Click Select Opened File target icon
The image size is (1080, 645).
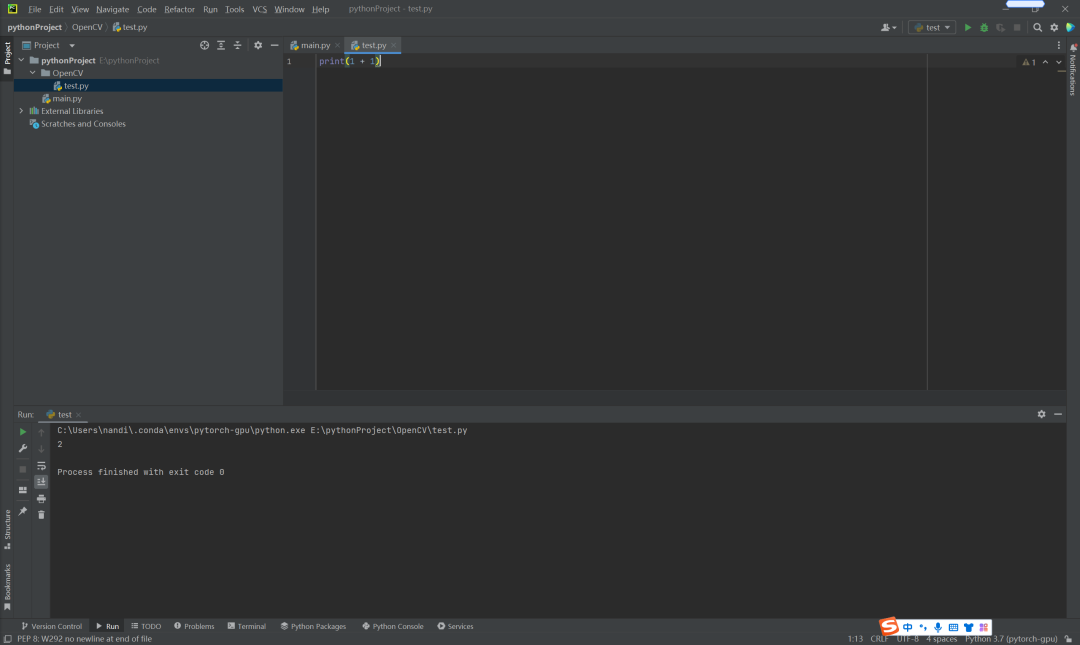click(x=205, y=45)
